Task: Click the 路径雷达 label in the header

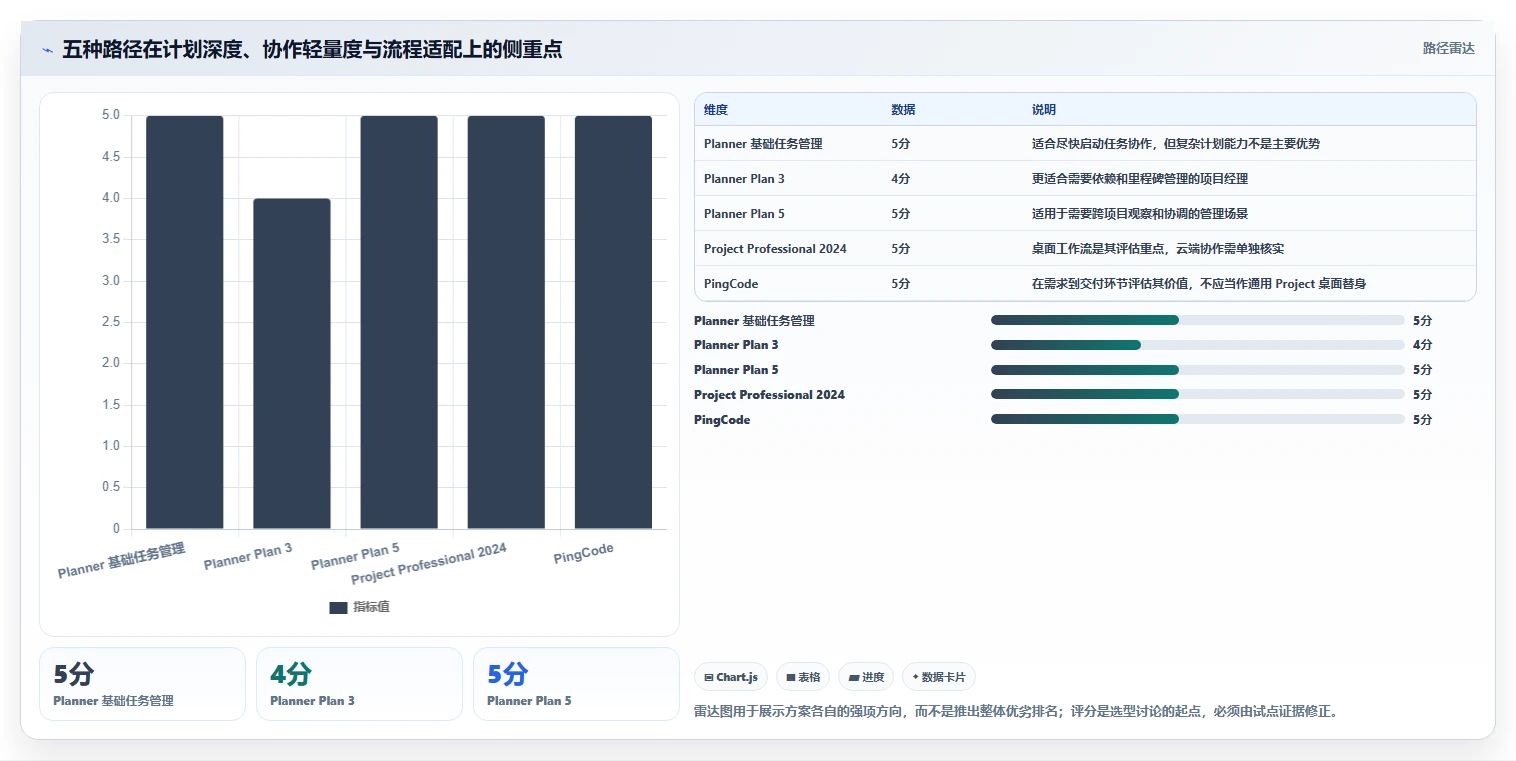Action: 1448,48
